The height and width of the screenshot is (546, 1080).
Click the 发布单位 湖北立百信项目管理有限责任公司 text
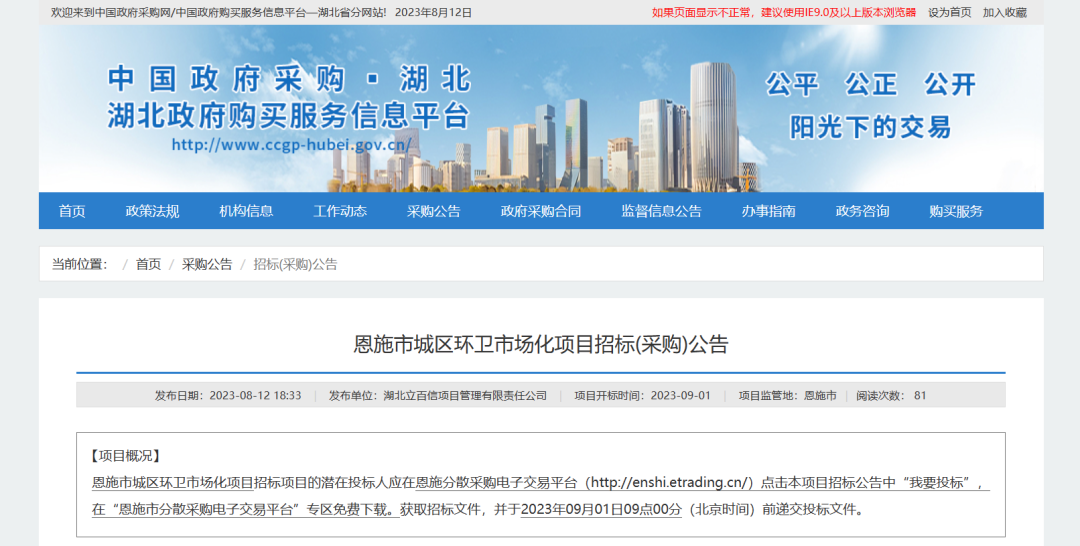point(437,396)
